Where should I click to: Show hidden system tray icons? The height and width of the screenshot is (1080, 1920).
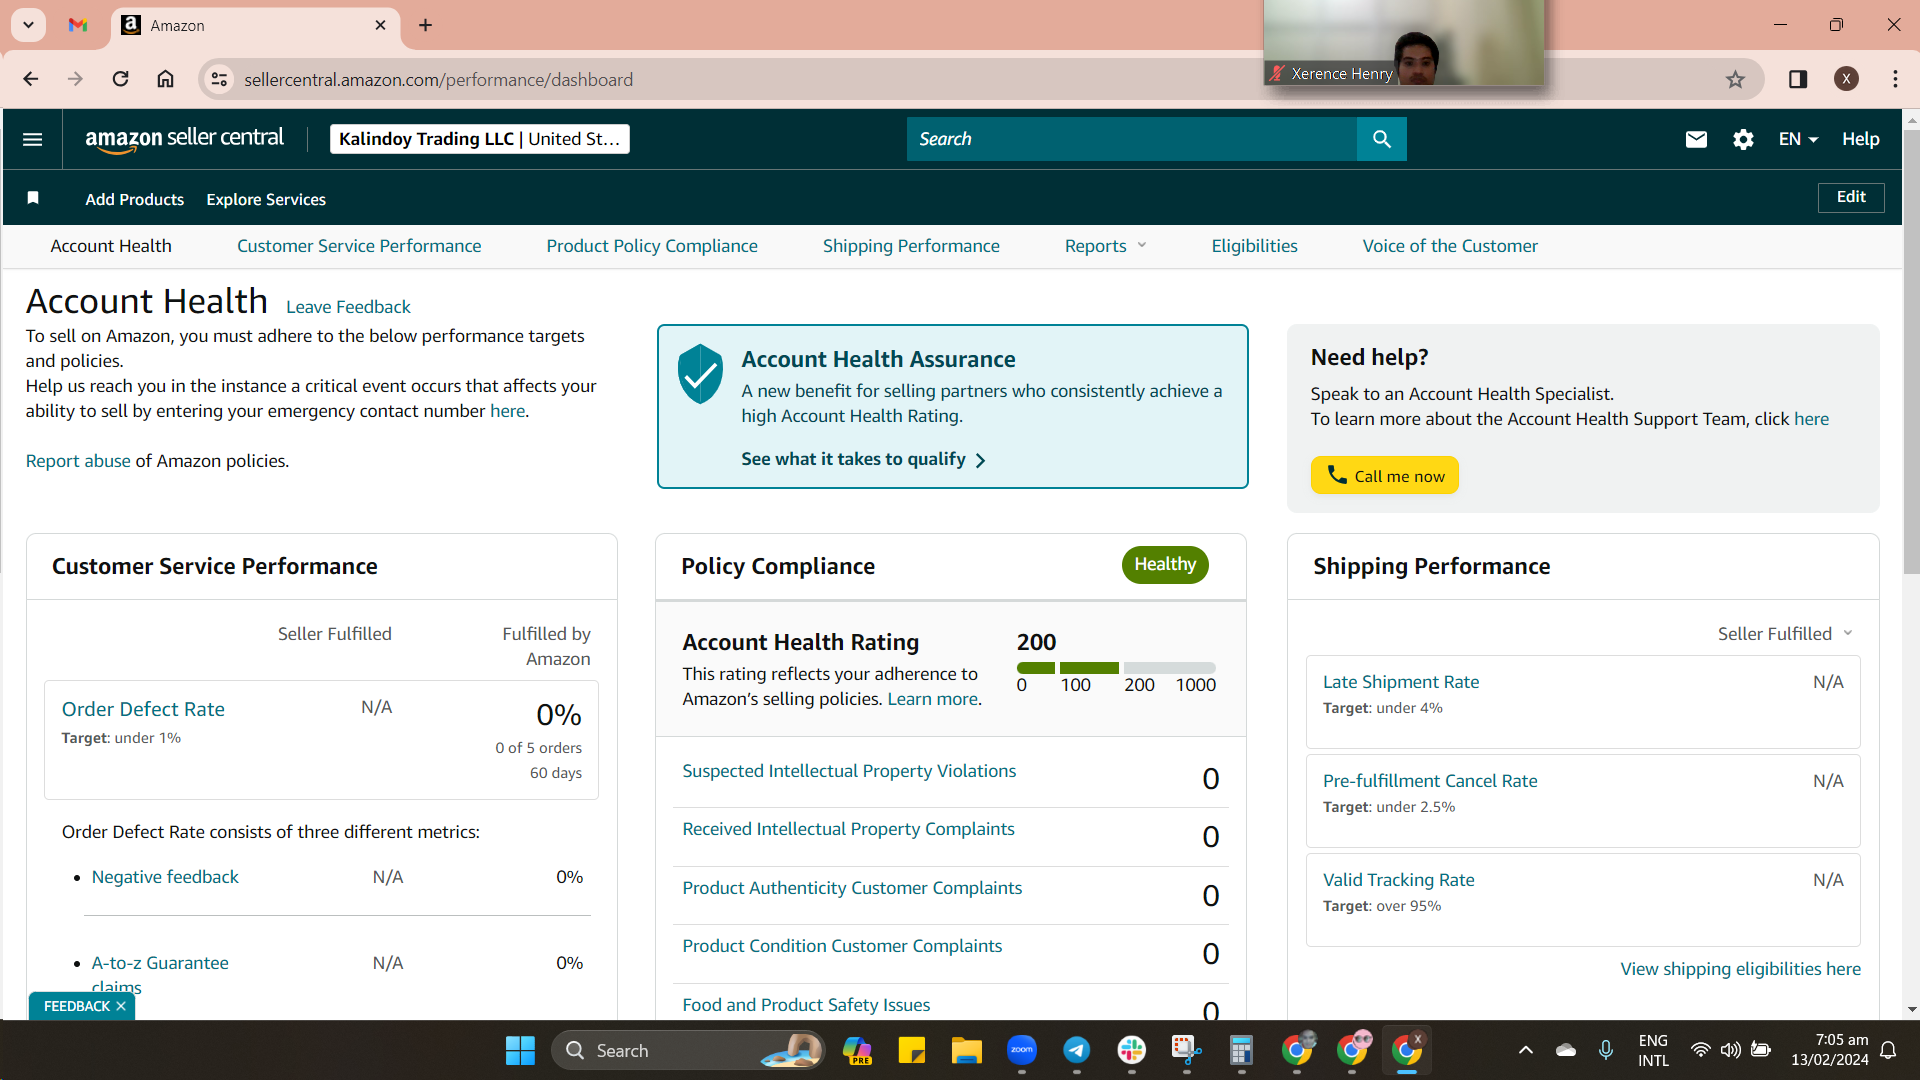(1525, 1050)
